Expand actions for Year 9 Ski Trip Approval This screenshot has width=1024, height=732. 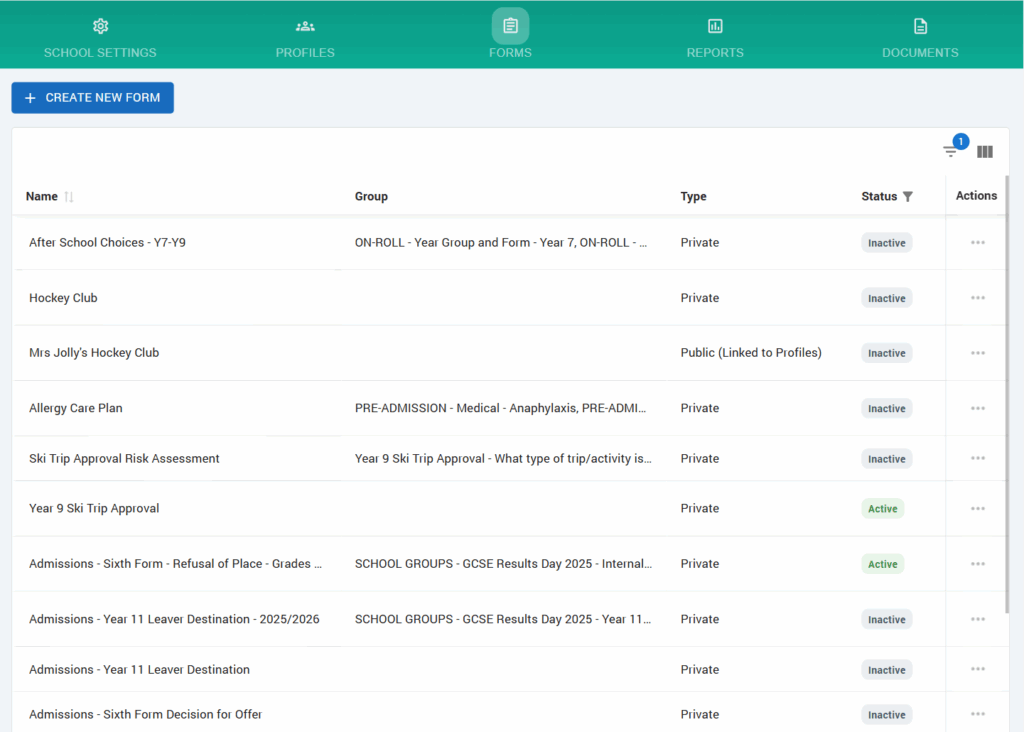tap(977, 508)
